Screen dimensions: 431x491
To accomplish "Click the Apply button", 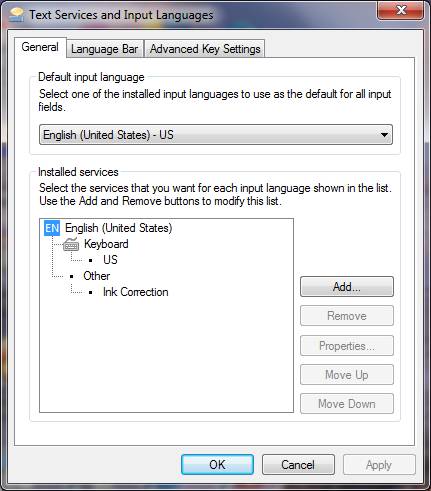I will [379, 465].
